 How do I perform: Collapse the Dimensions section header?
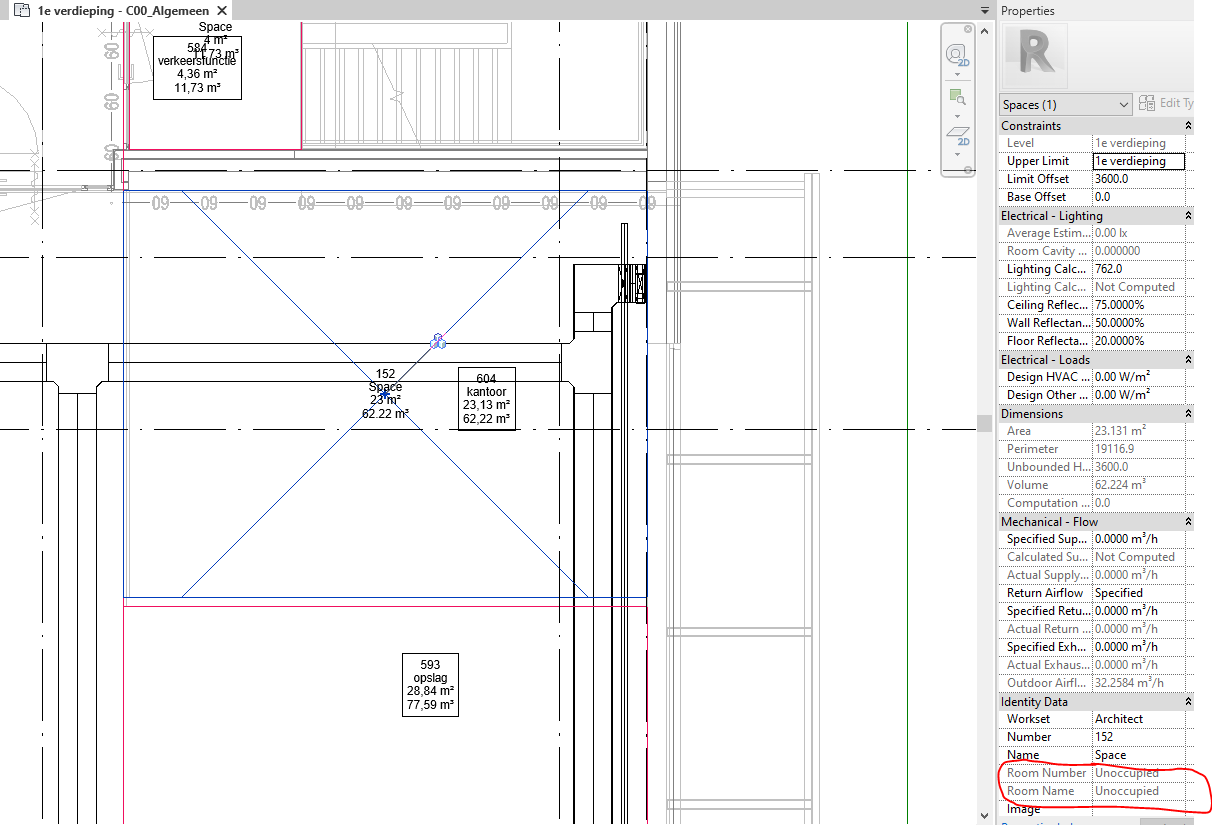1188,413
